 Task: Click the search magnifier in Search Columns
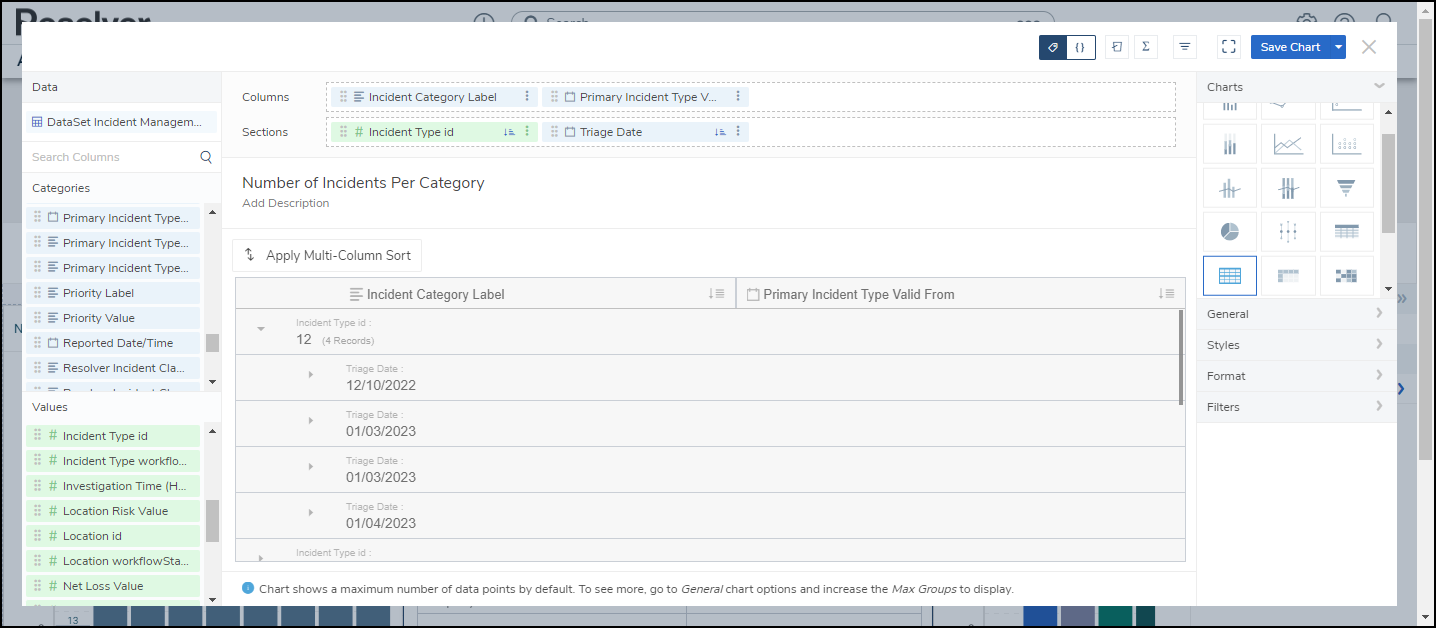click(206, 157)
